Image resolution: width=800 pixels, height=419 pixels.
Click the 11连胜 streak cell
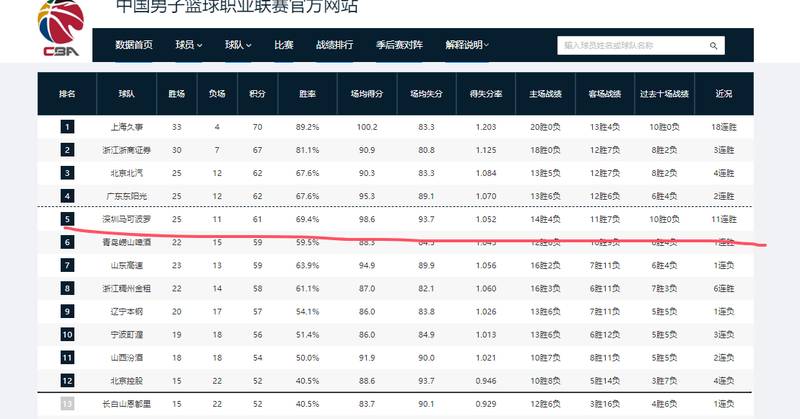coord(723,219)
